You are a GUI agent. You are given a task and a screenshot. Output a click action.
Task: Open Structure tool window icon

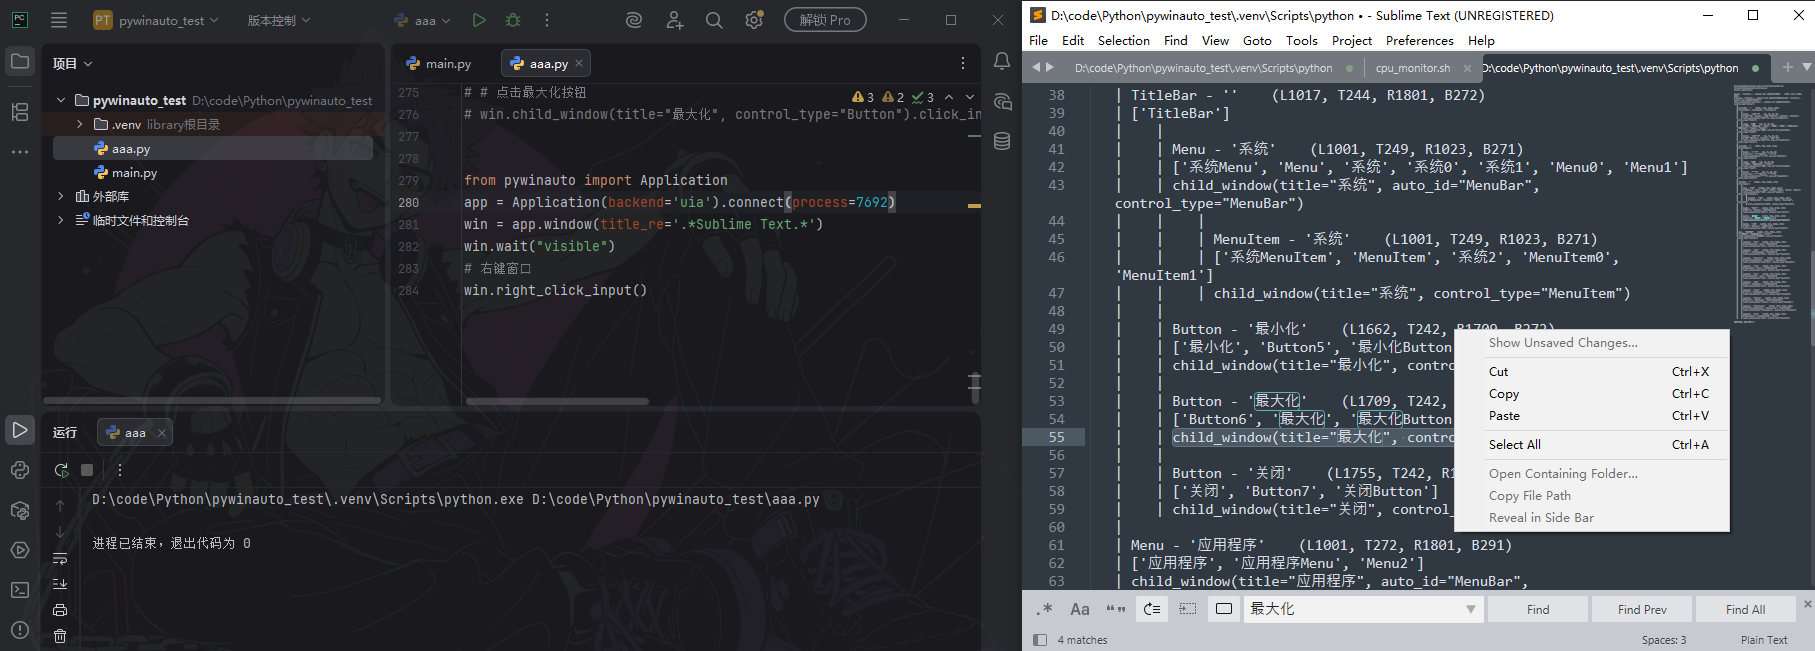[20, 112]
